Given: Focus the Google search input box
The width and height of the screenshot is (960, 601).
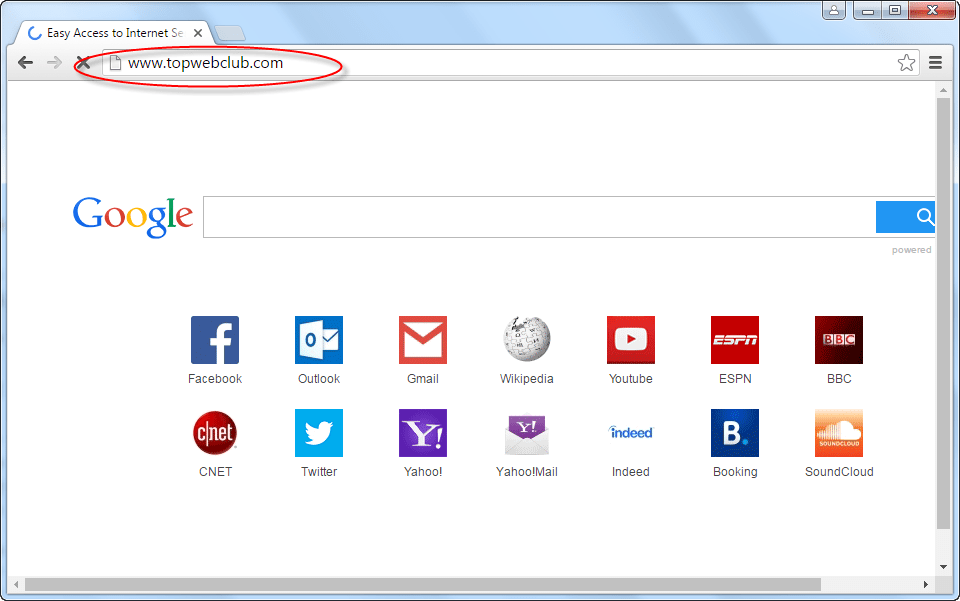Looking at the screenshot, I should (x=539, y=217).
